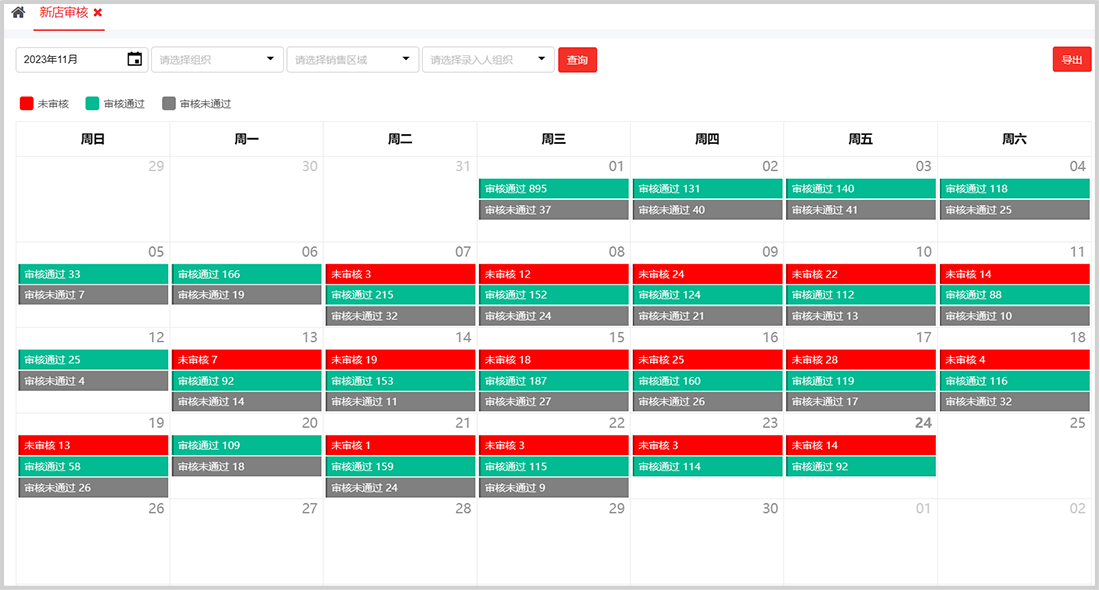Close the 新店审核 tab
Viewport: 1100px width, 590px height.
click(x=98, y=13)
